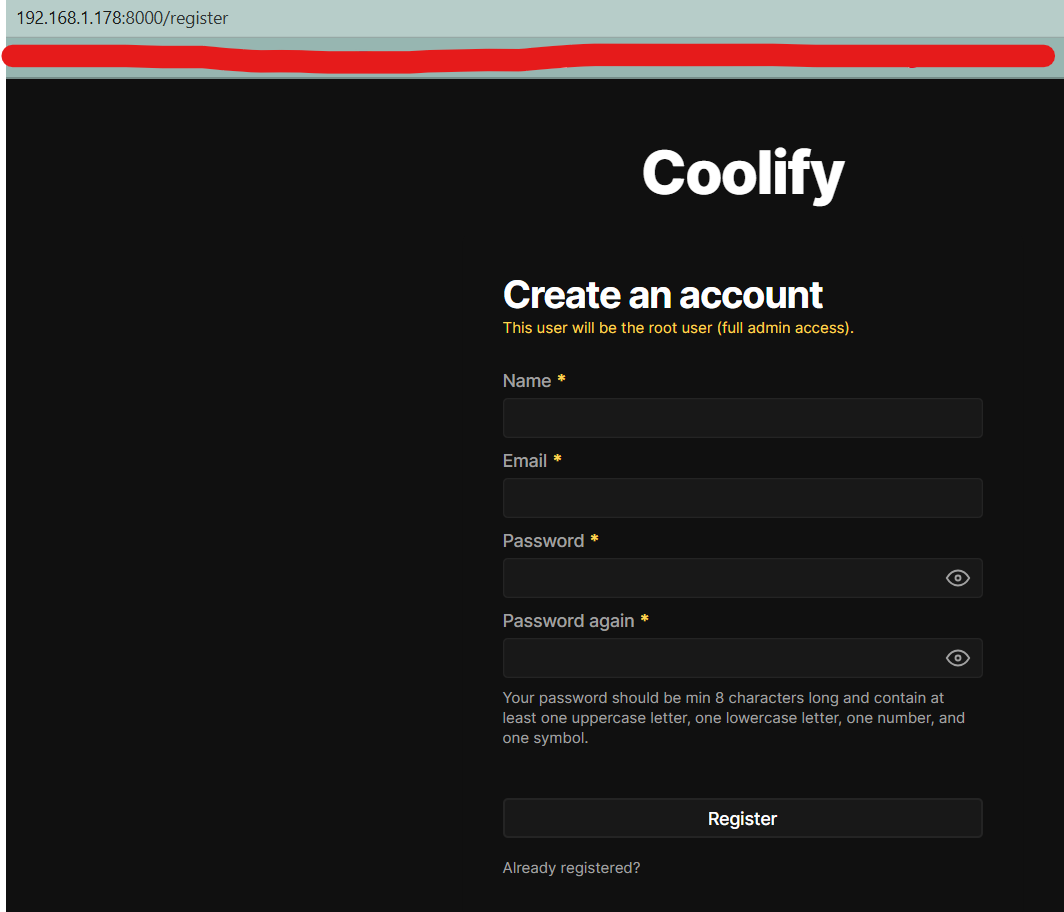Viewport: 1064px width, 912px height.
Task: Click the red redacted bar below URL
Action: (530, 56)
